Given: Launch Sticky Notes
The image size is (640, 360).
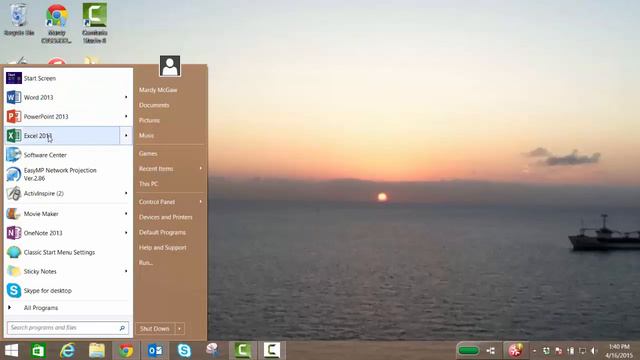Looking at the screenshot, I should tap(62, 271).
